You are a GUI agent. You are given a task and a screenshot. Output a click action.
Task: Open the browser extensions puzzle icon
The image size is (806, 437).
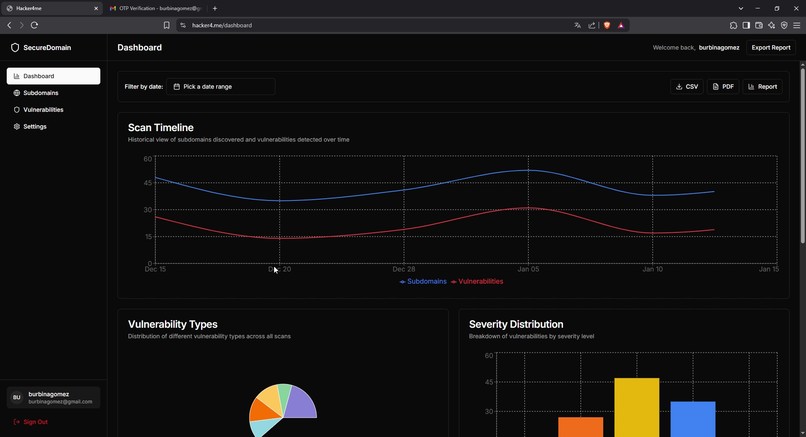point(733,25)
